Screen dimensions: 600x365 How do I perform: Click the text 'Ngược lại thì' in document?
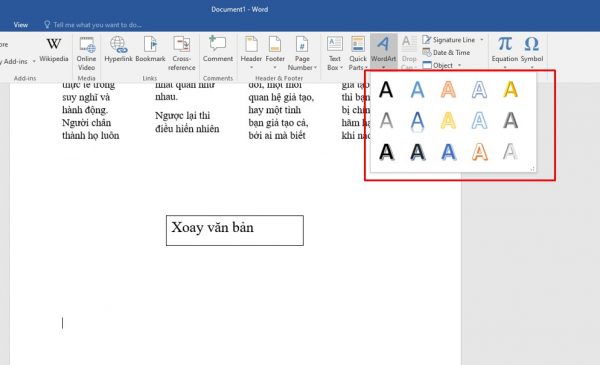click(183, 116)
